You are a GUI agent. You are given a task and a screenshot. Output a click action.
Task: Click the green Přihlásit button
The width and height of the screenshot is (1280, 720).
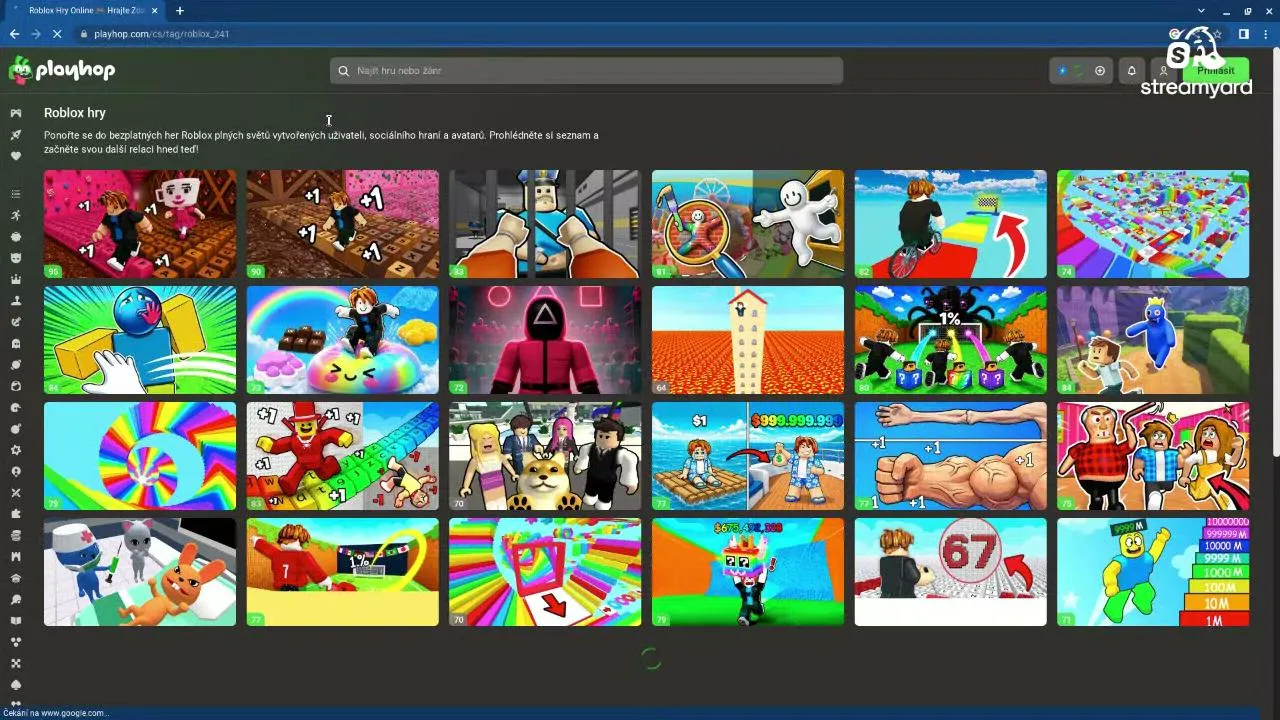click(x=1216, y=70)
